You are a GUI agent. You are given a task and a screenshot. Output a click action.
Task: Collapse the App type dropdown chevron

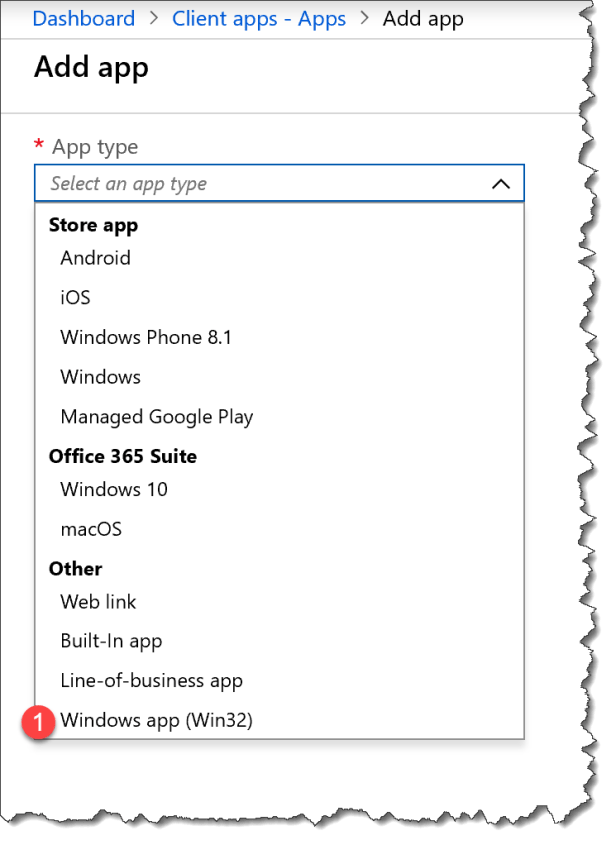click(x=501, y=184)
